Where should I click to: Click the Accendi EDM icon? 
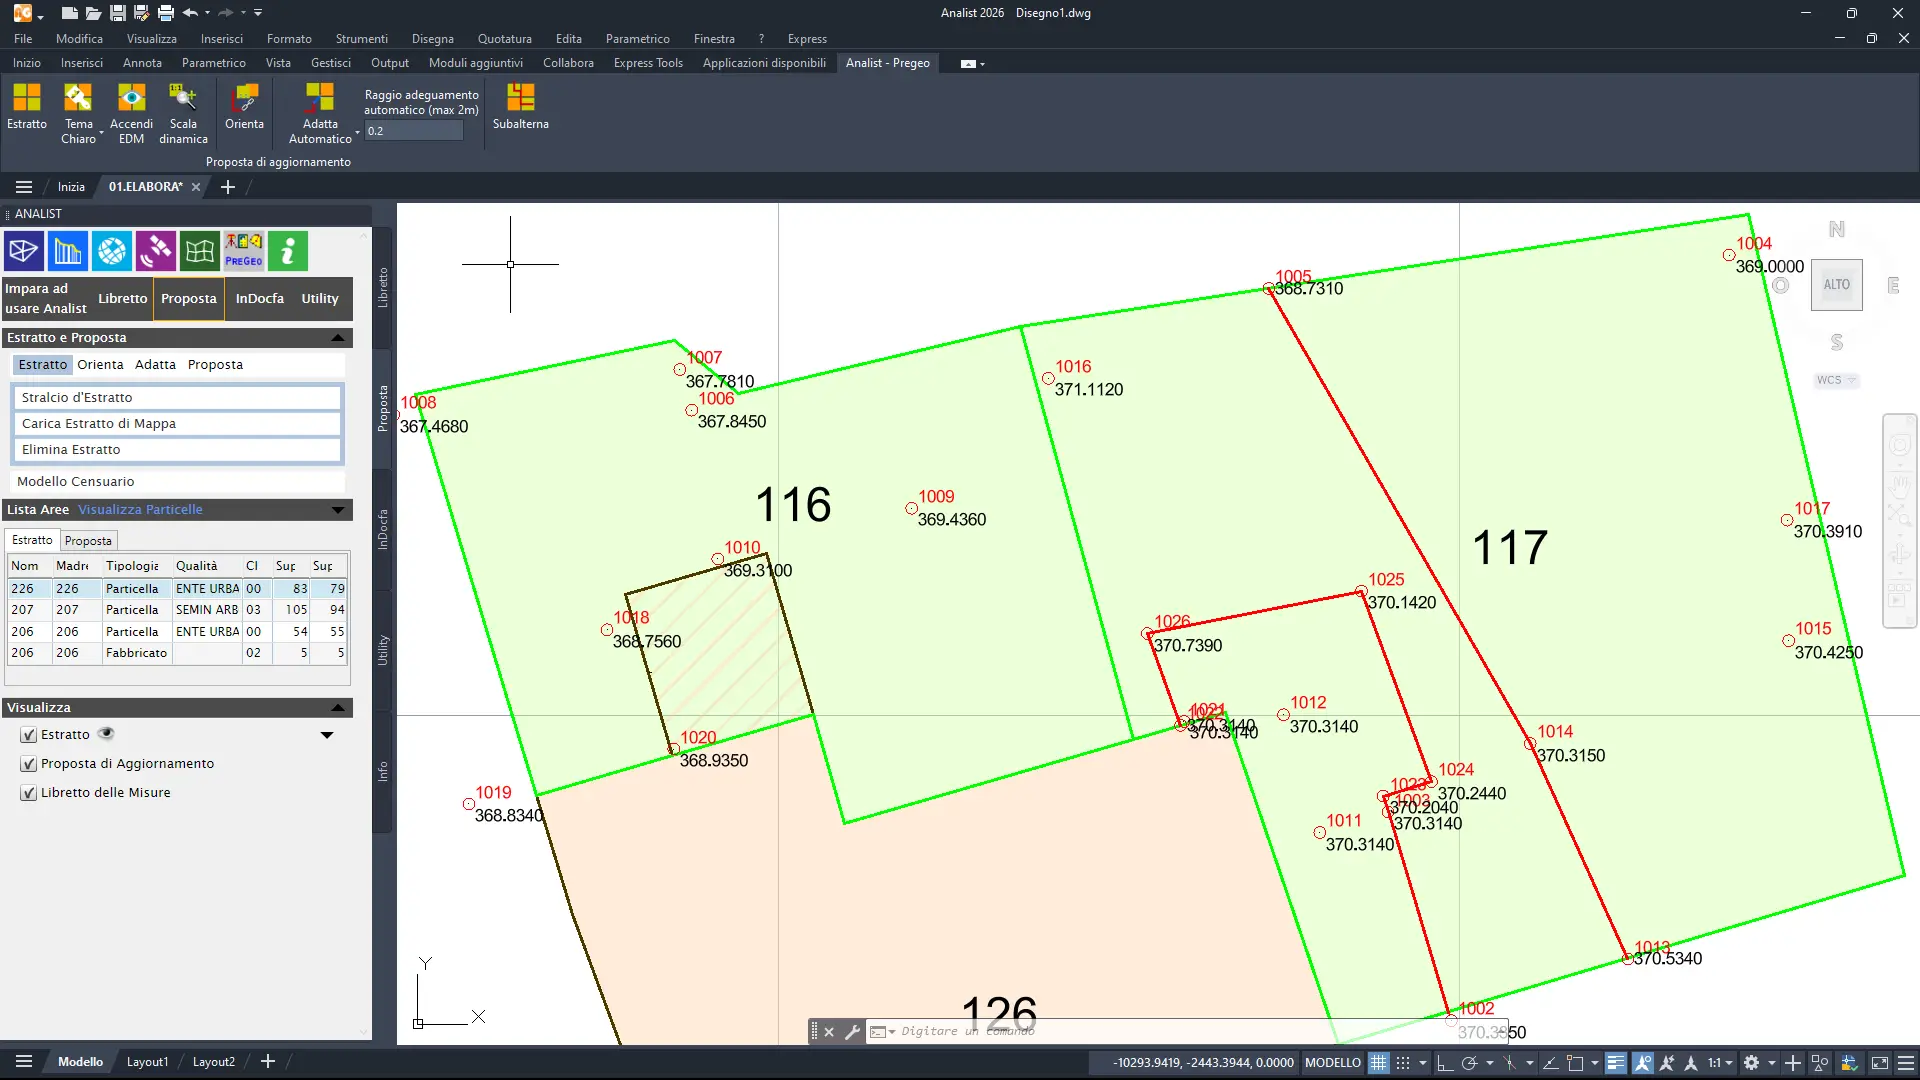[x=131, y=110]
